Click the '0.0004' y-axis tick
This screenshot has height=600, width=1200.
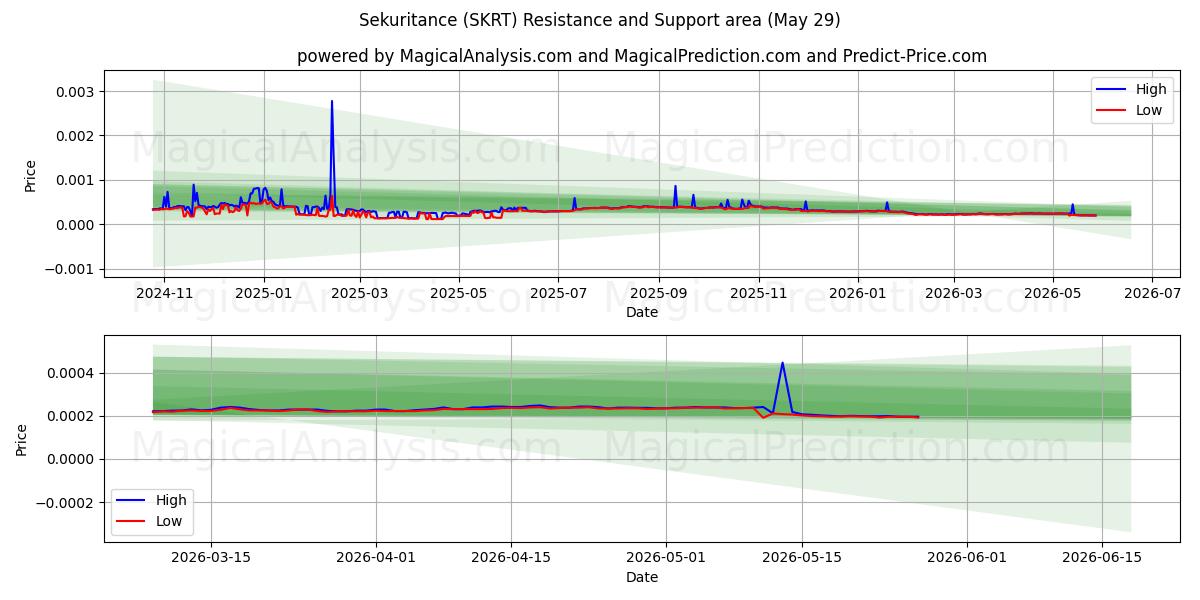click(73, 373)
